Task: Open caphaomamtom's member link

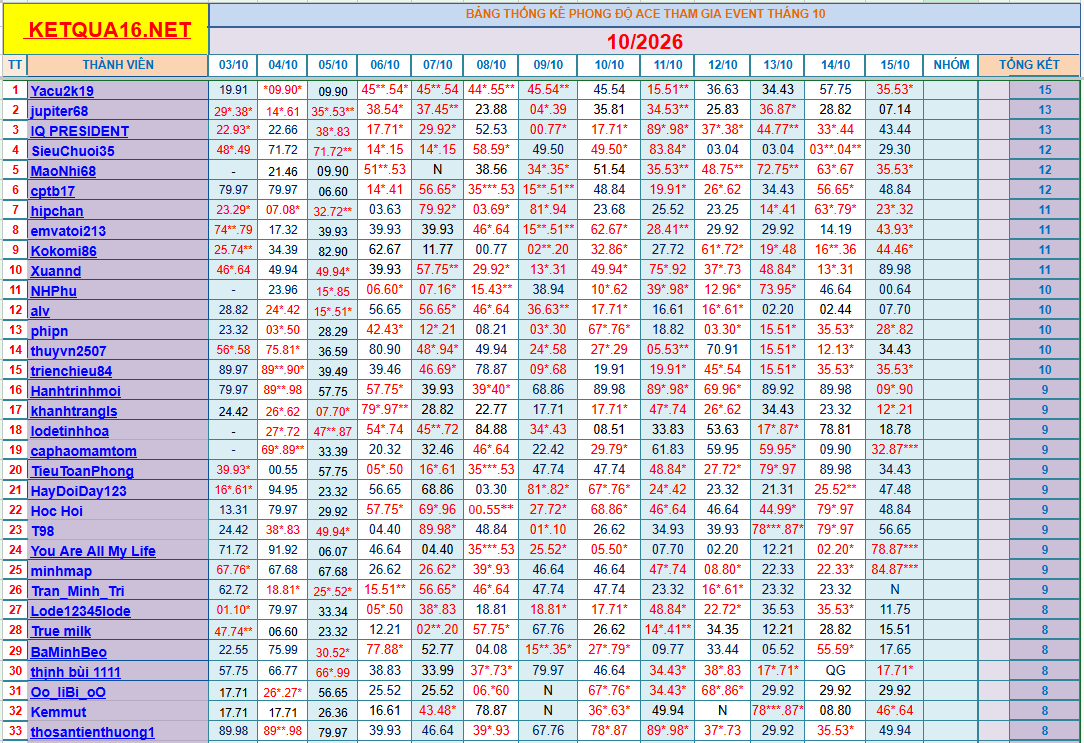Action: click(84, 451)
